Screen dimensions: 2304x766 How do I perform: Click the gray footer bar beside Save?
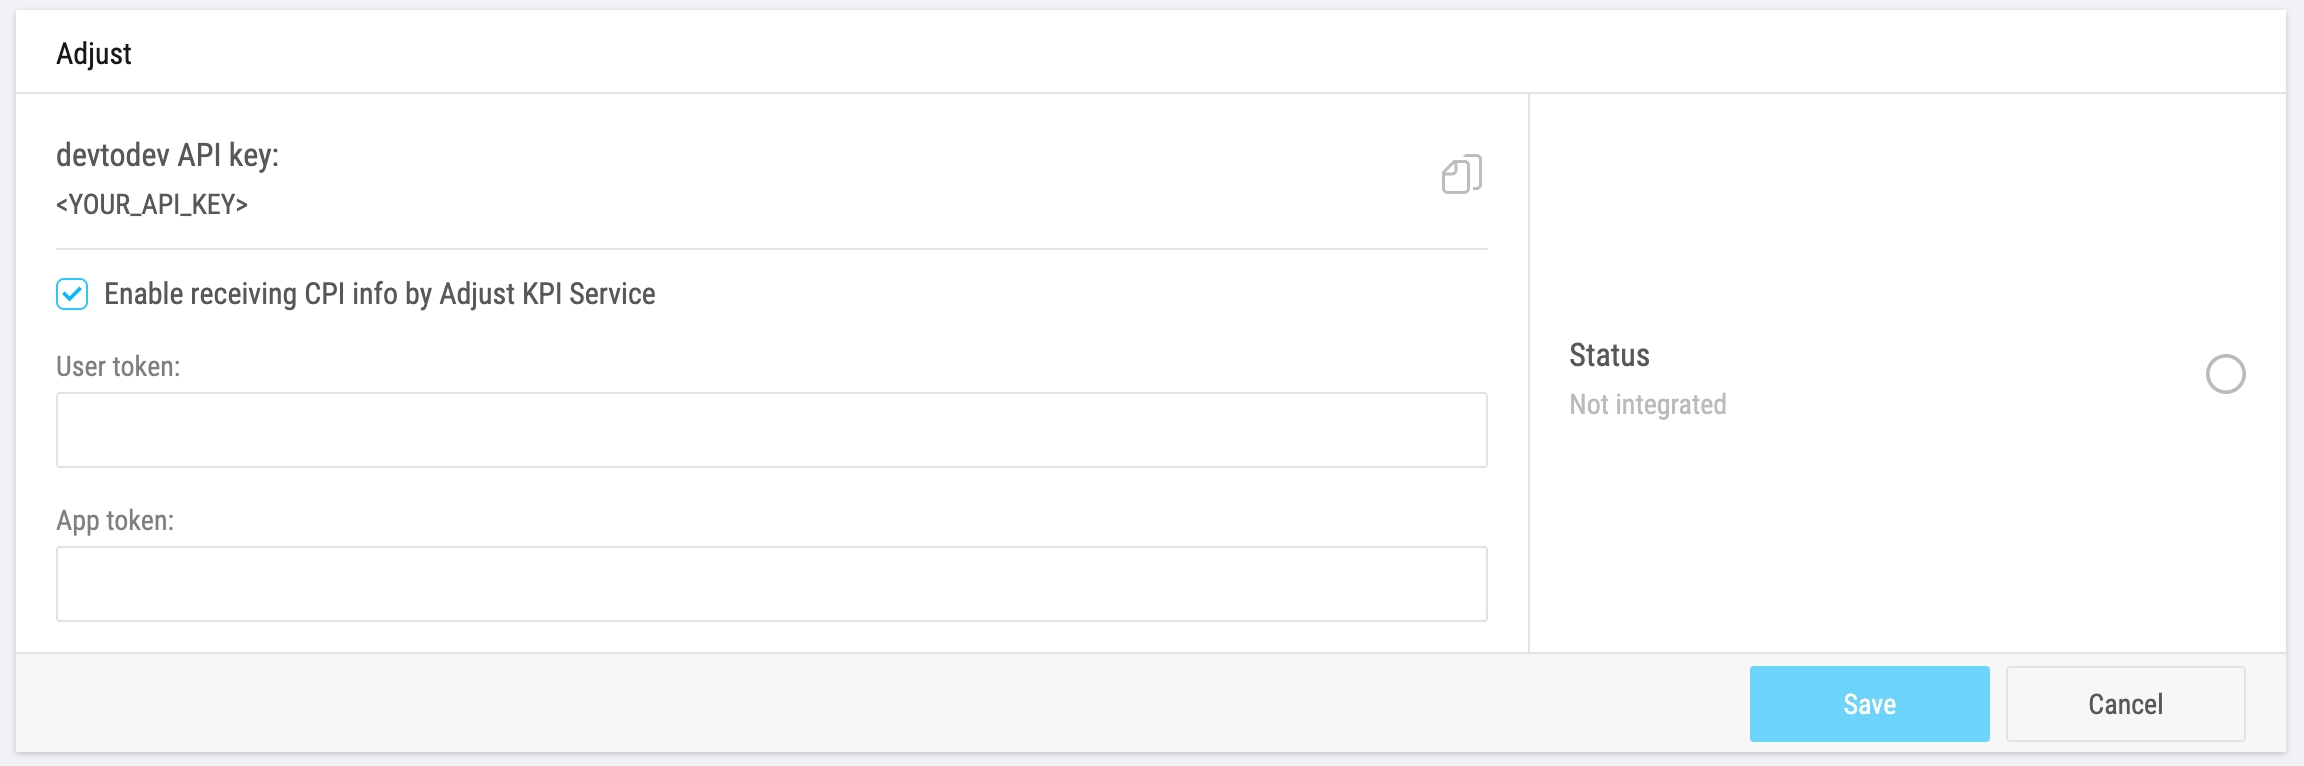[x=880, y=704]
